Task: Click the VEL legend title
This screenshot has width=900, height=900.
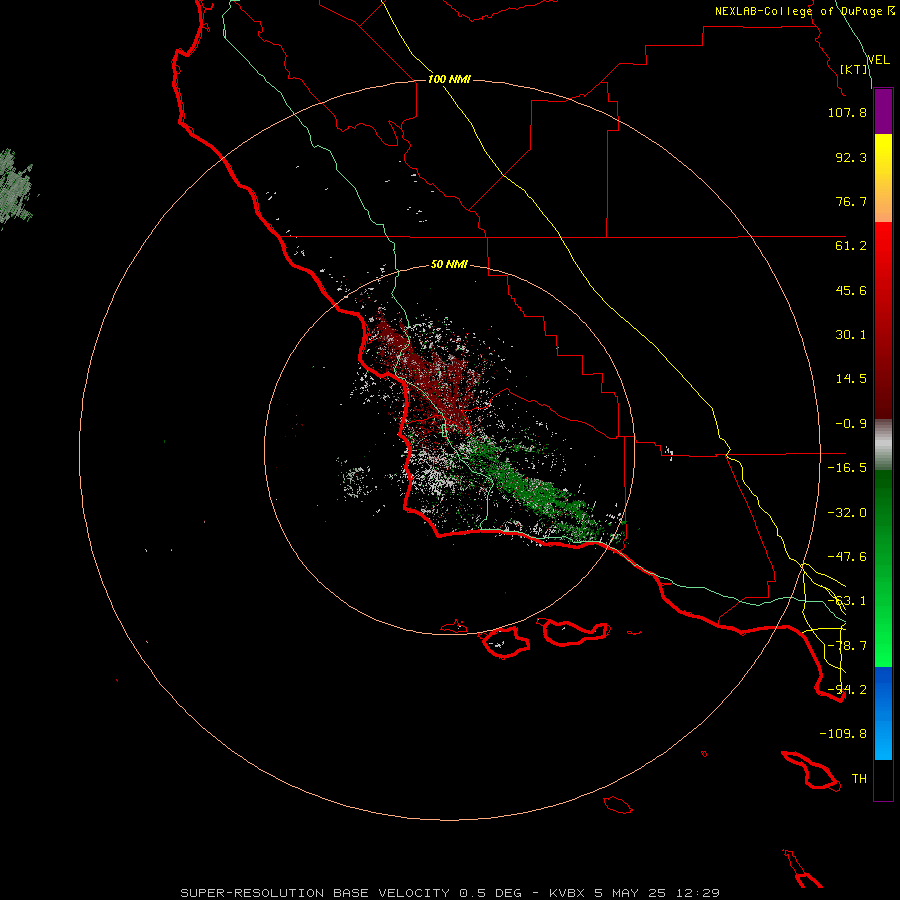Action: point(878,59)
